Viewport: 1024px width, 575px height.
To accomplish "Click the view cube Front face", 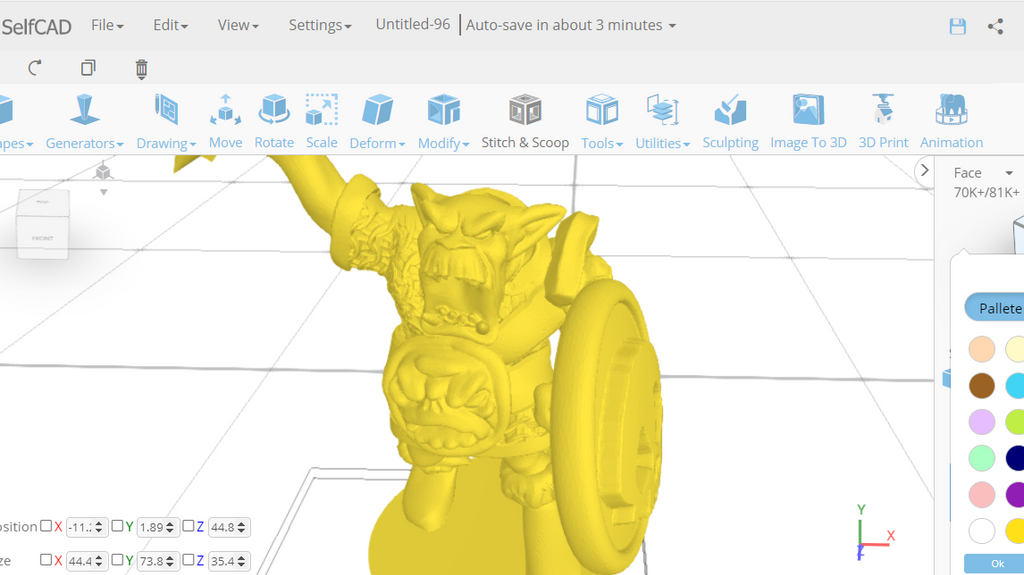I will tap(42, 238).
